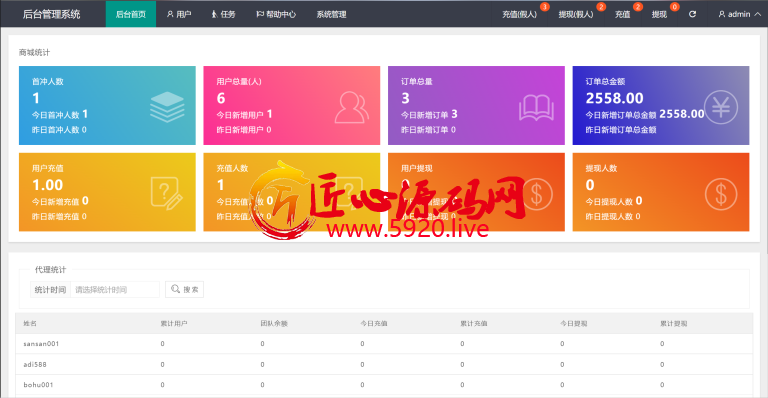Click the refresh icon in top bar

tap(693, 14)
